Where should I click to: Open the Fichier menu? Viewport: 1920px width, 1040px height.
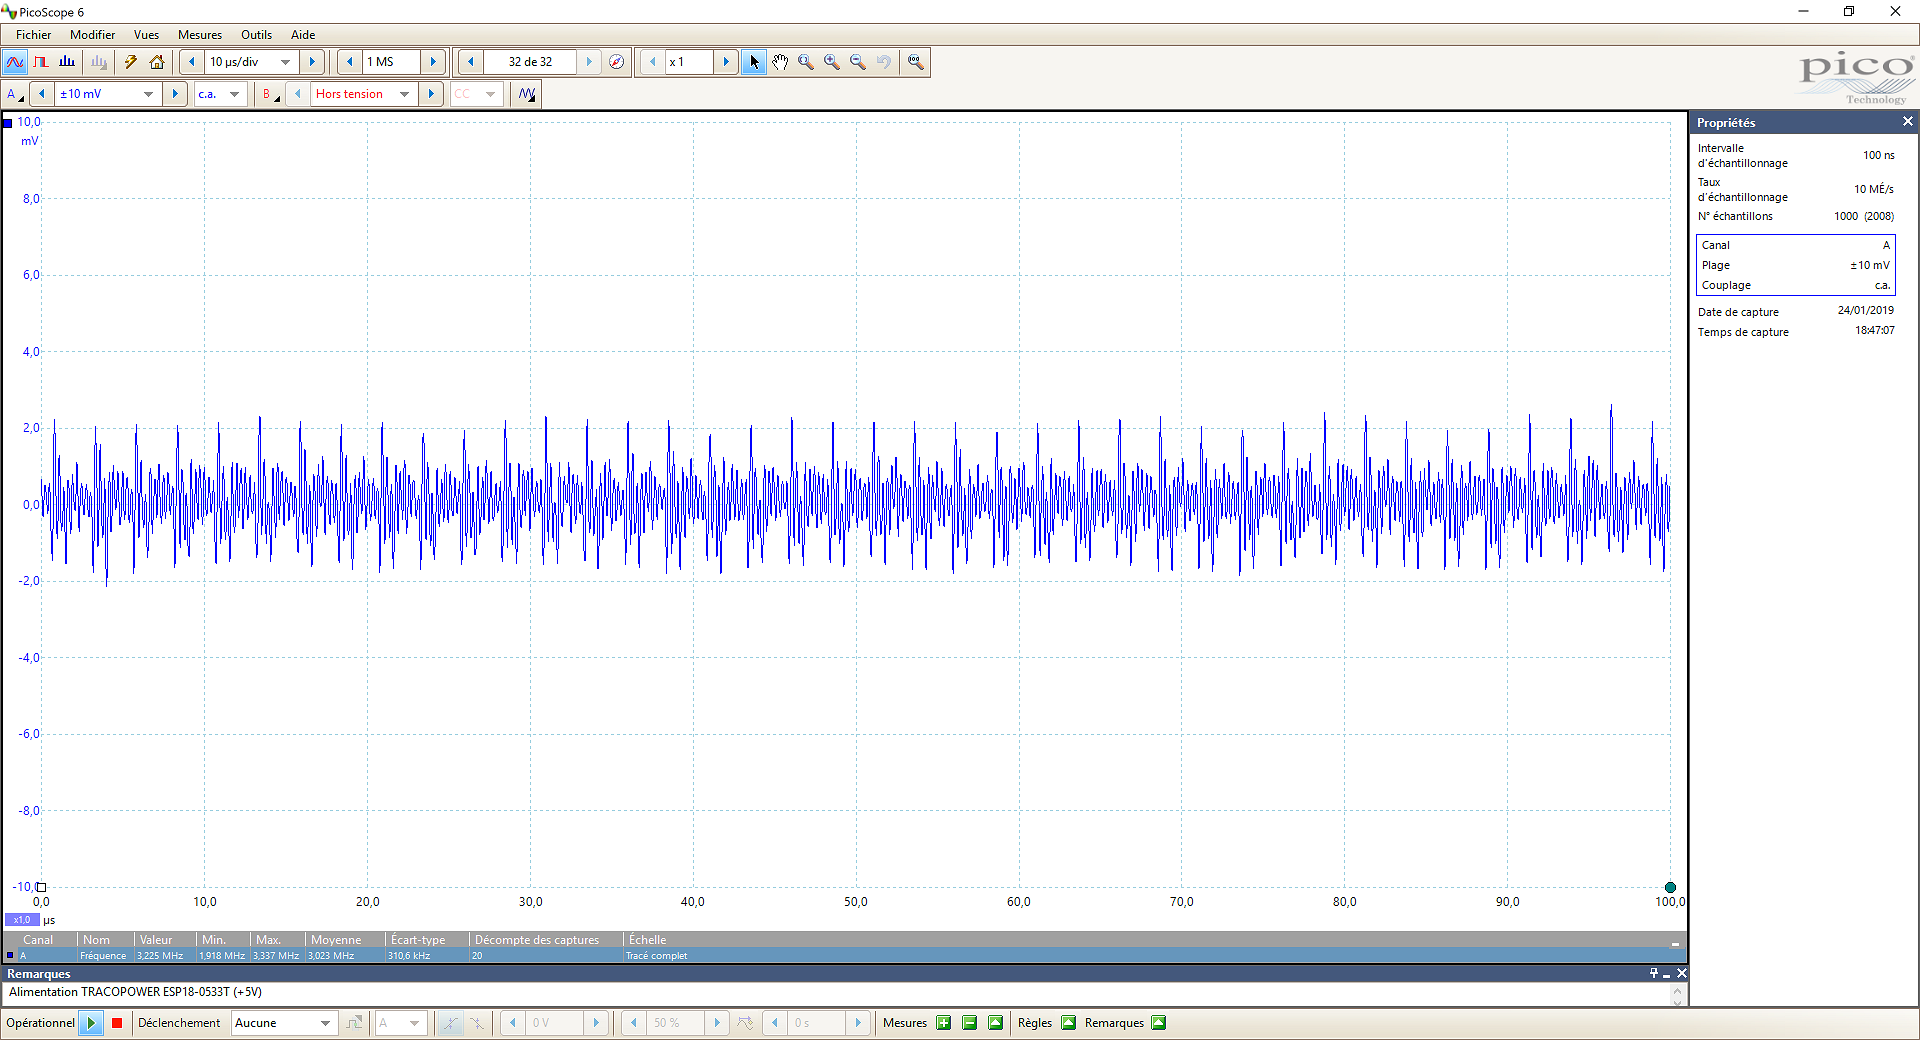point(34,35)
